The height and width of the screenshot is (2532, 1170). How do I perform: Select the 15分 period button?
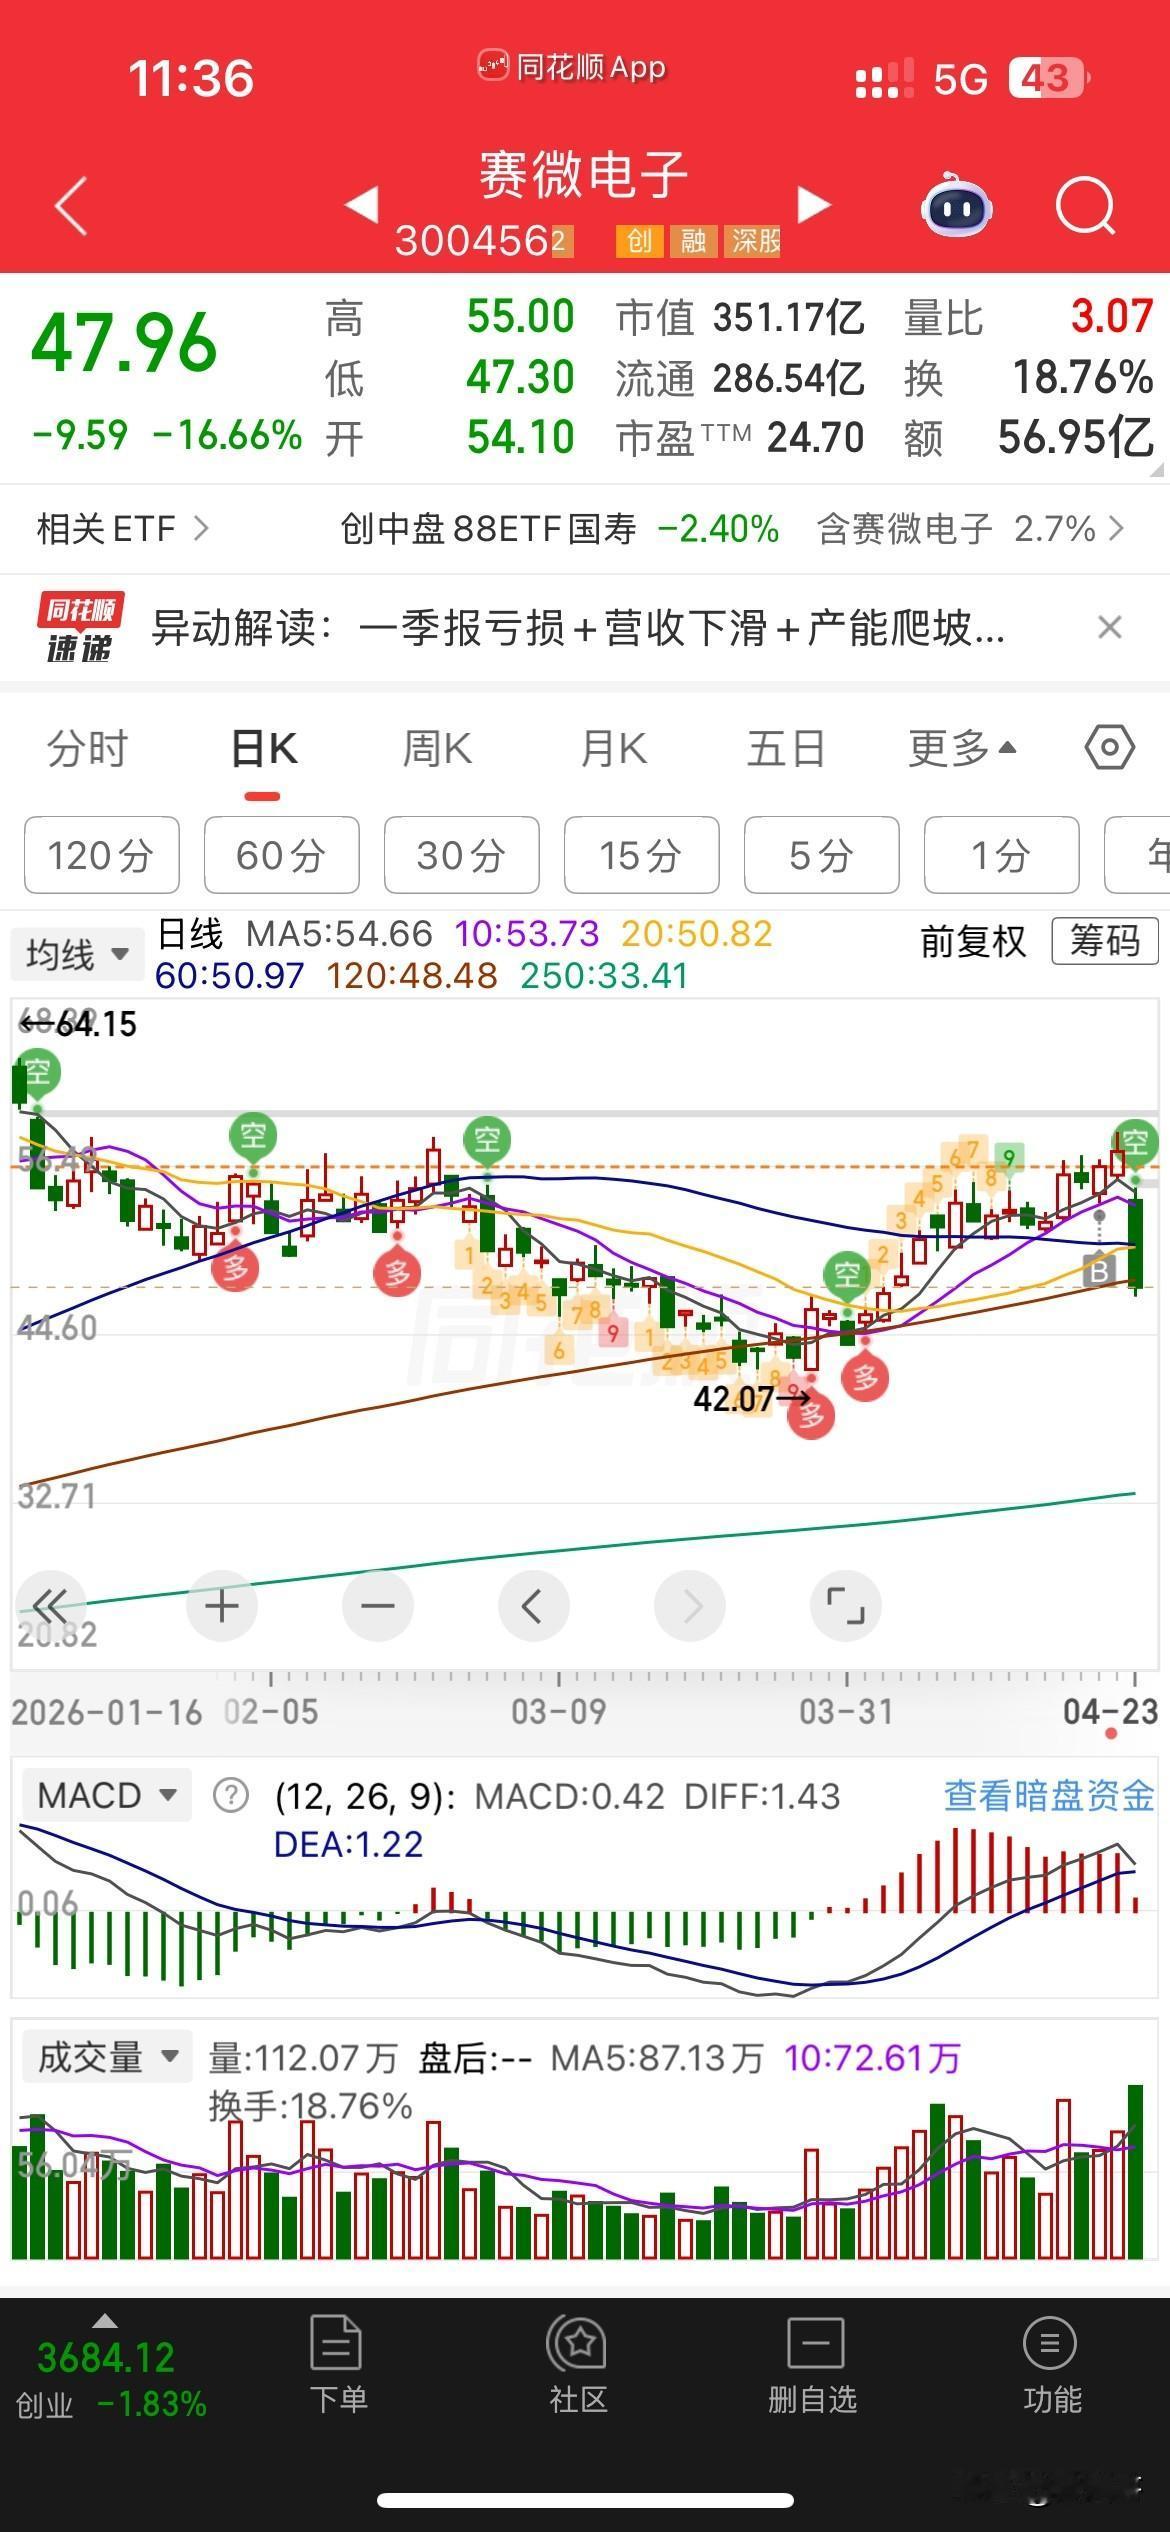641,855
